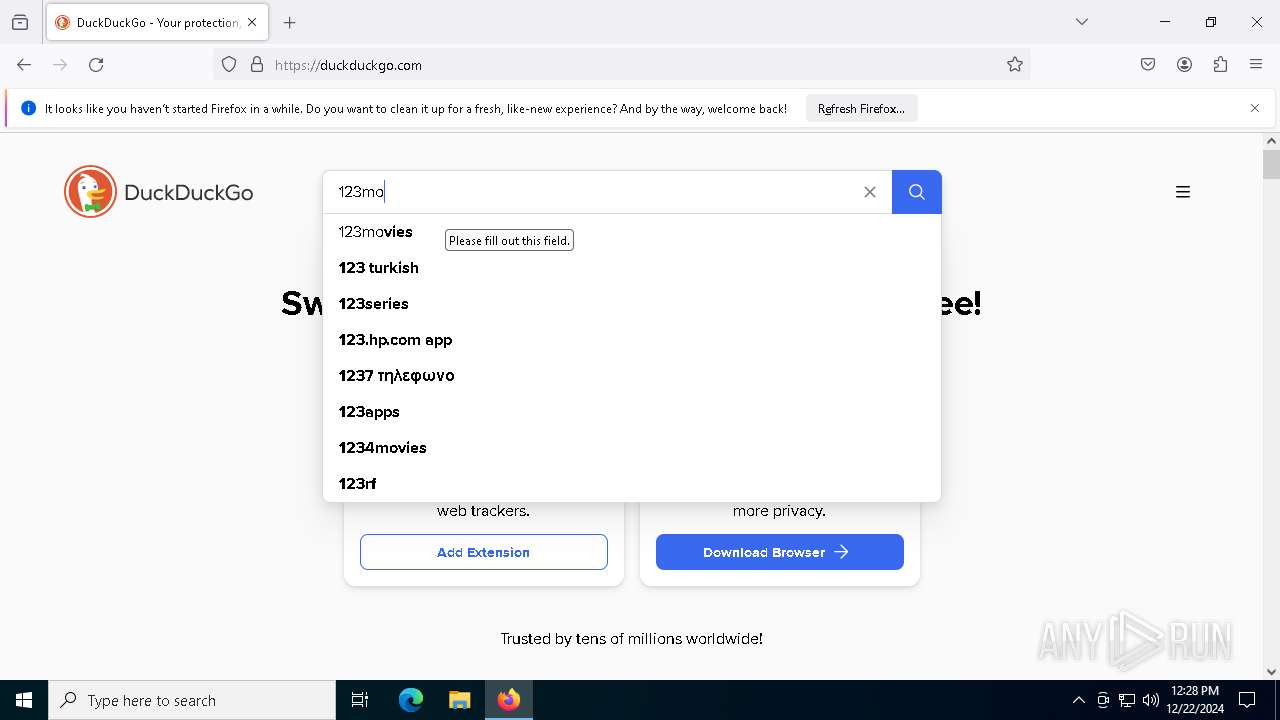Click the Add Extension button
The height and width of the screenshot is (720, 1280).
[x=484, y=552]
